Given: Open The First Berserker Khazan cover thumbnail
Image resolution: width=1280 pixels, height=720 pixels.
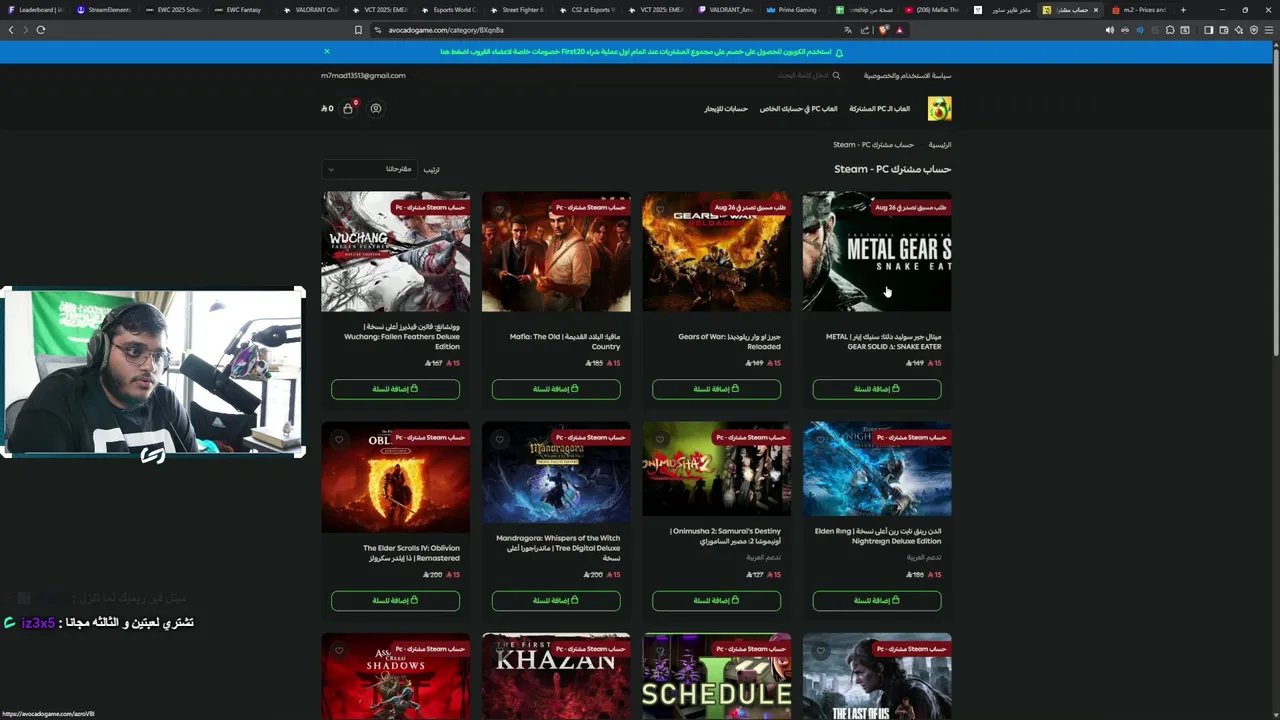Looking at the screenshot, I should [x=556, y=676].
